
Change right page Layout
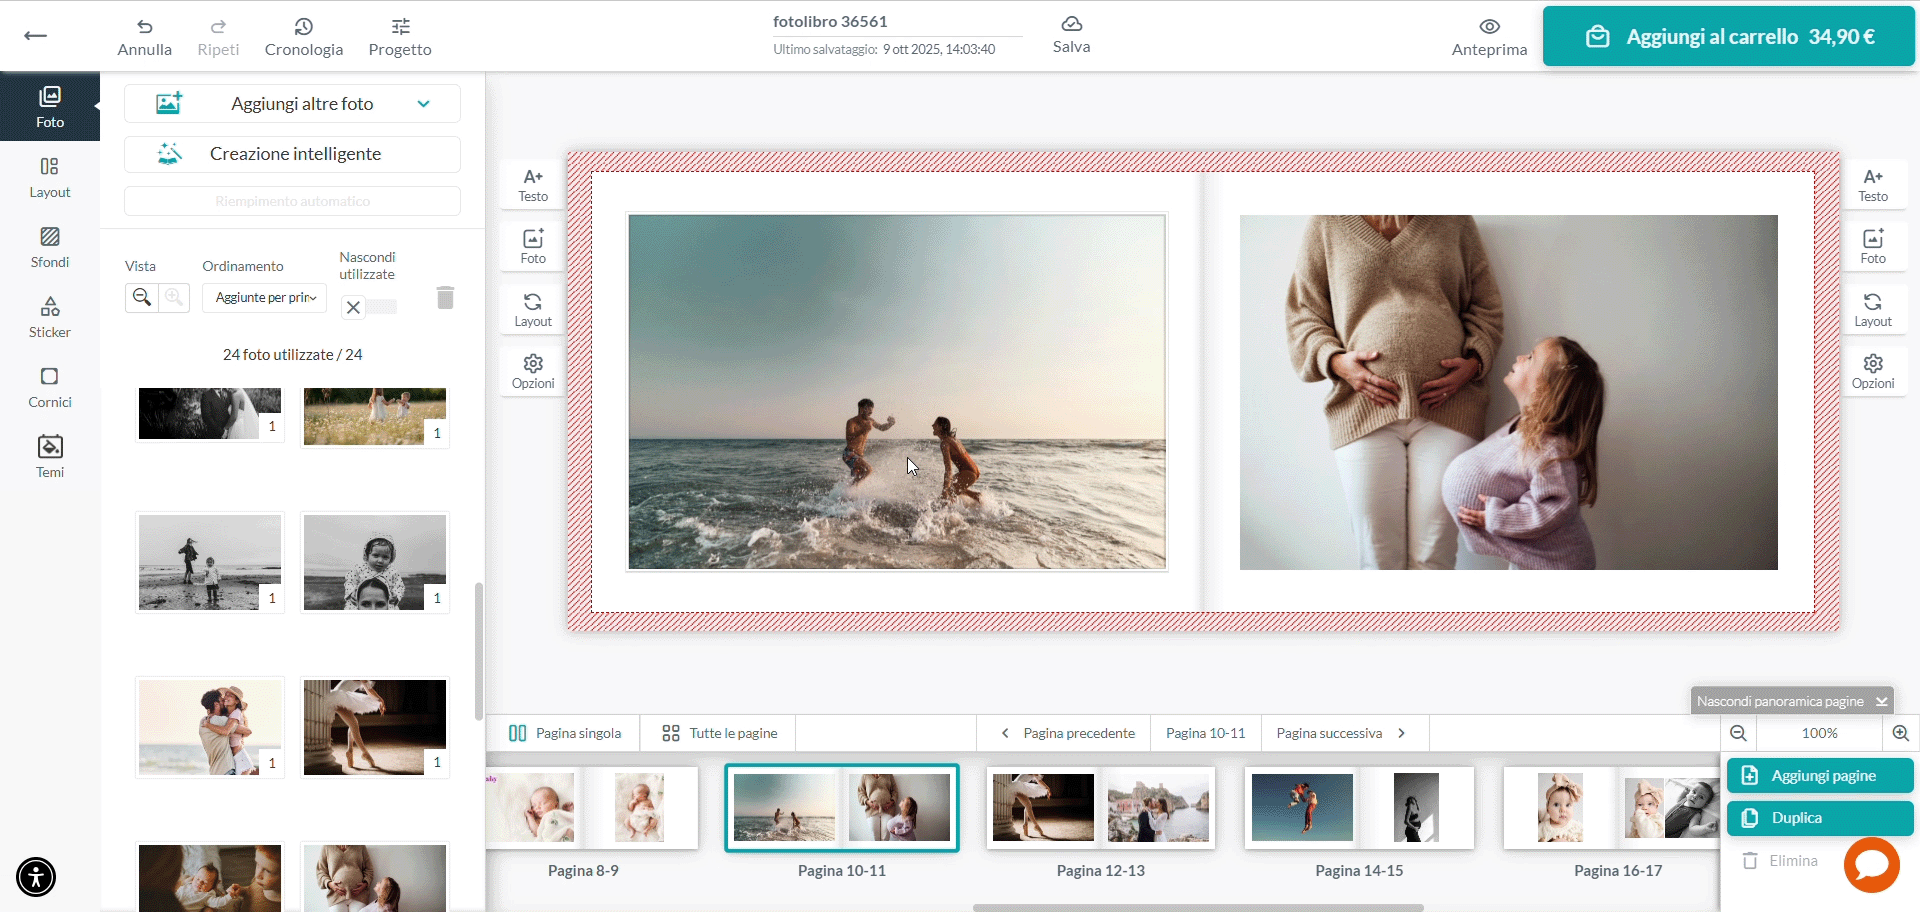point(1873,310)
